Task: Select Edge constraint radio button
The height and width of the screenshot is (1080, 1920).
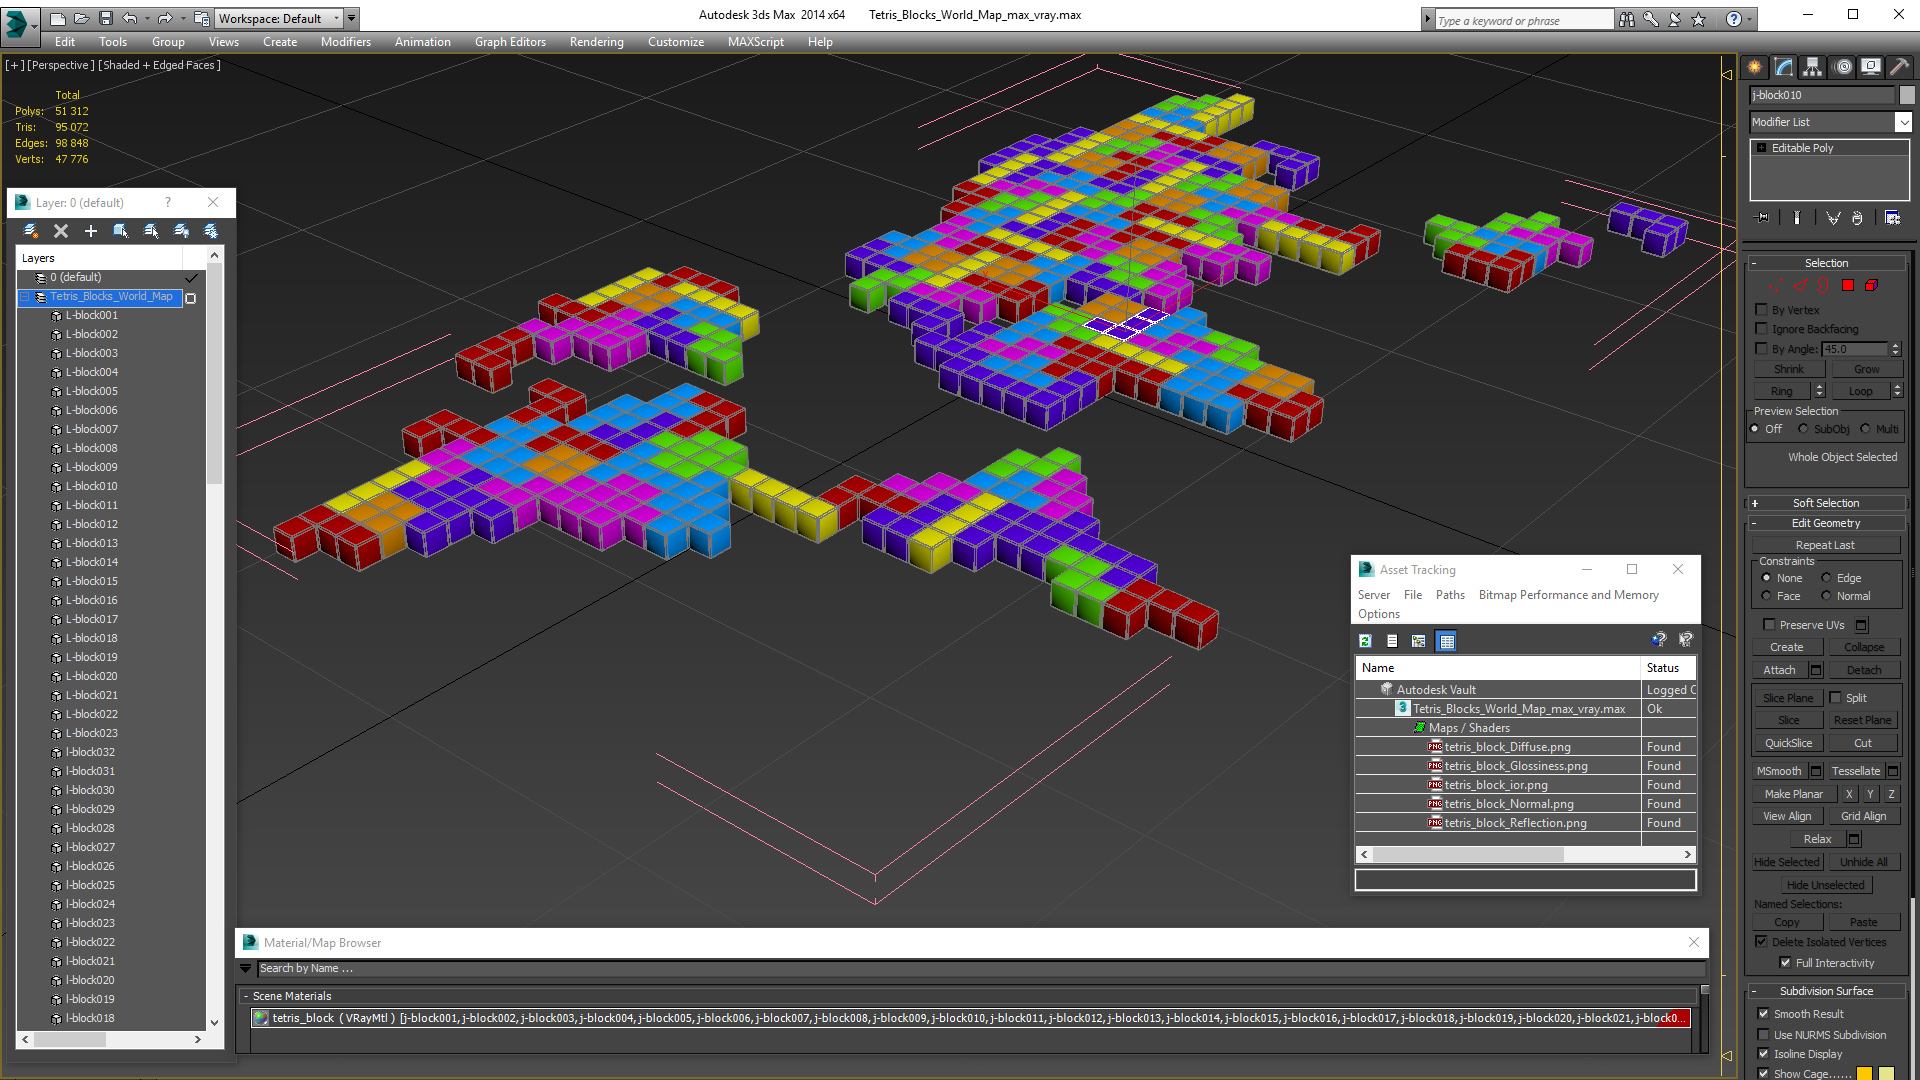Action: pos(1826,578)
